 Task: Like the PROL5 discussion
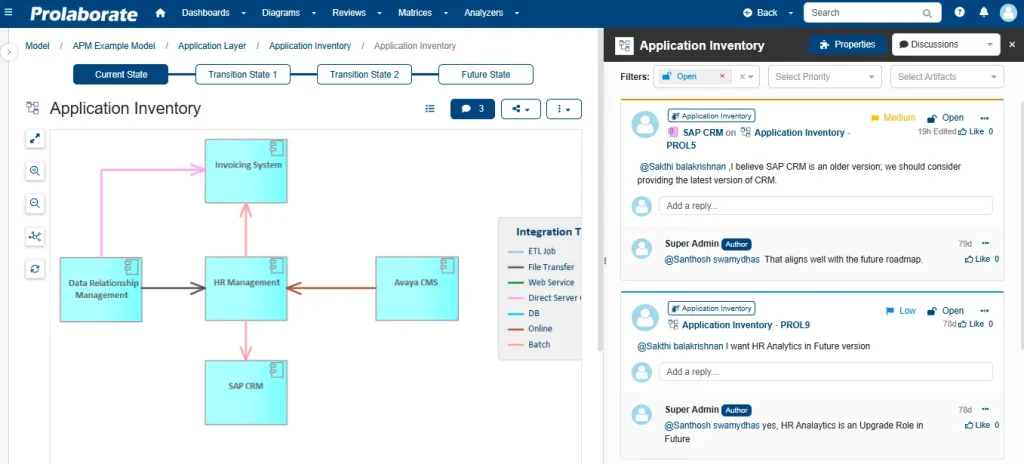(x=971, y=131)
